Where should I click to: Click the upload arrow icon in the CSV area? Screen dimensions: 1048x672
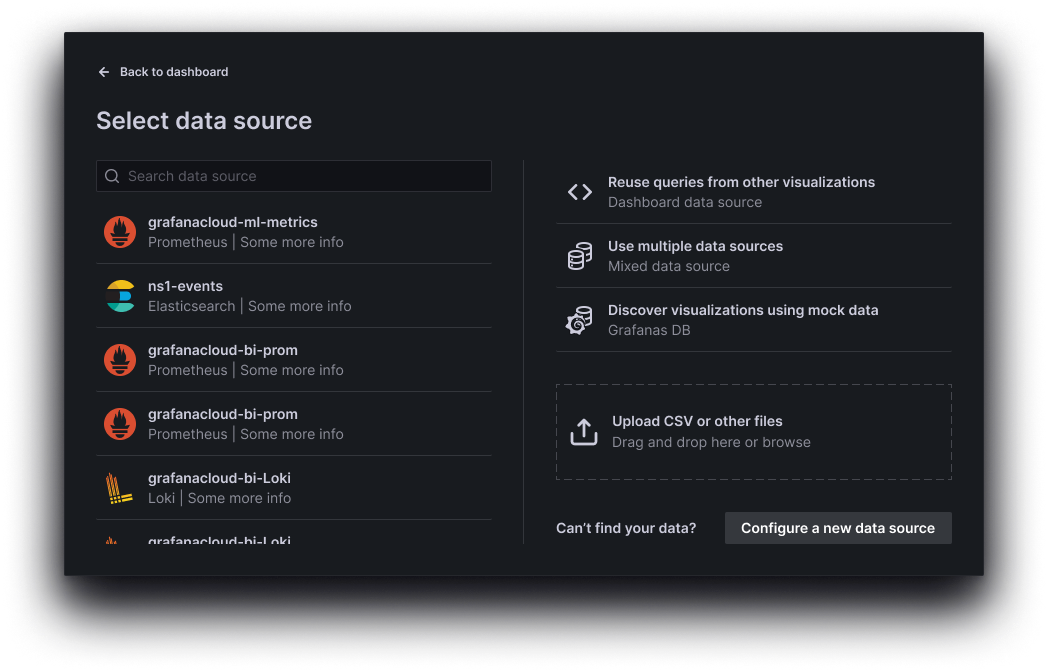584,431
